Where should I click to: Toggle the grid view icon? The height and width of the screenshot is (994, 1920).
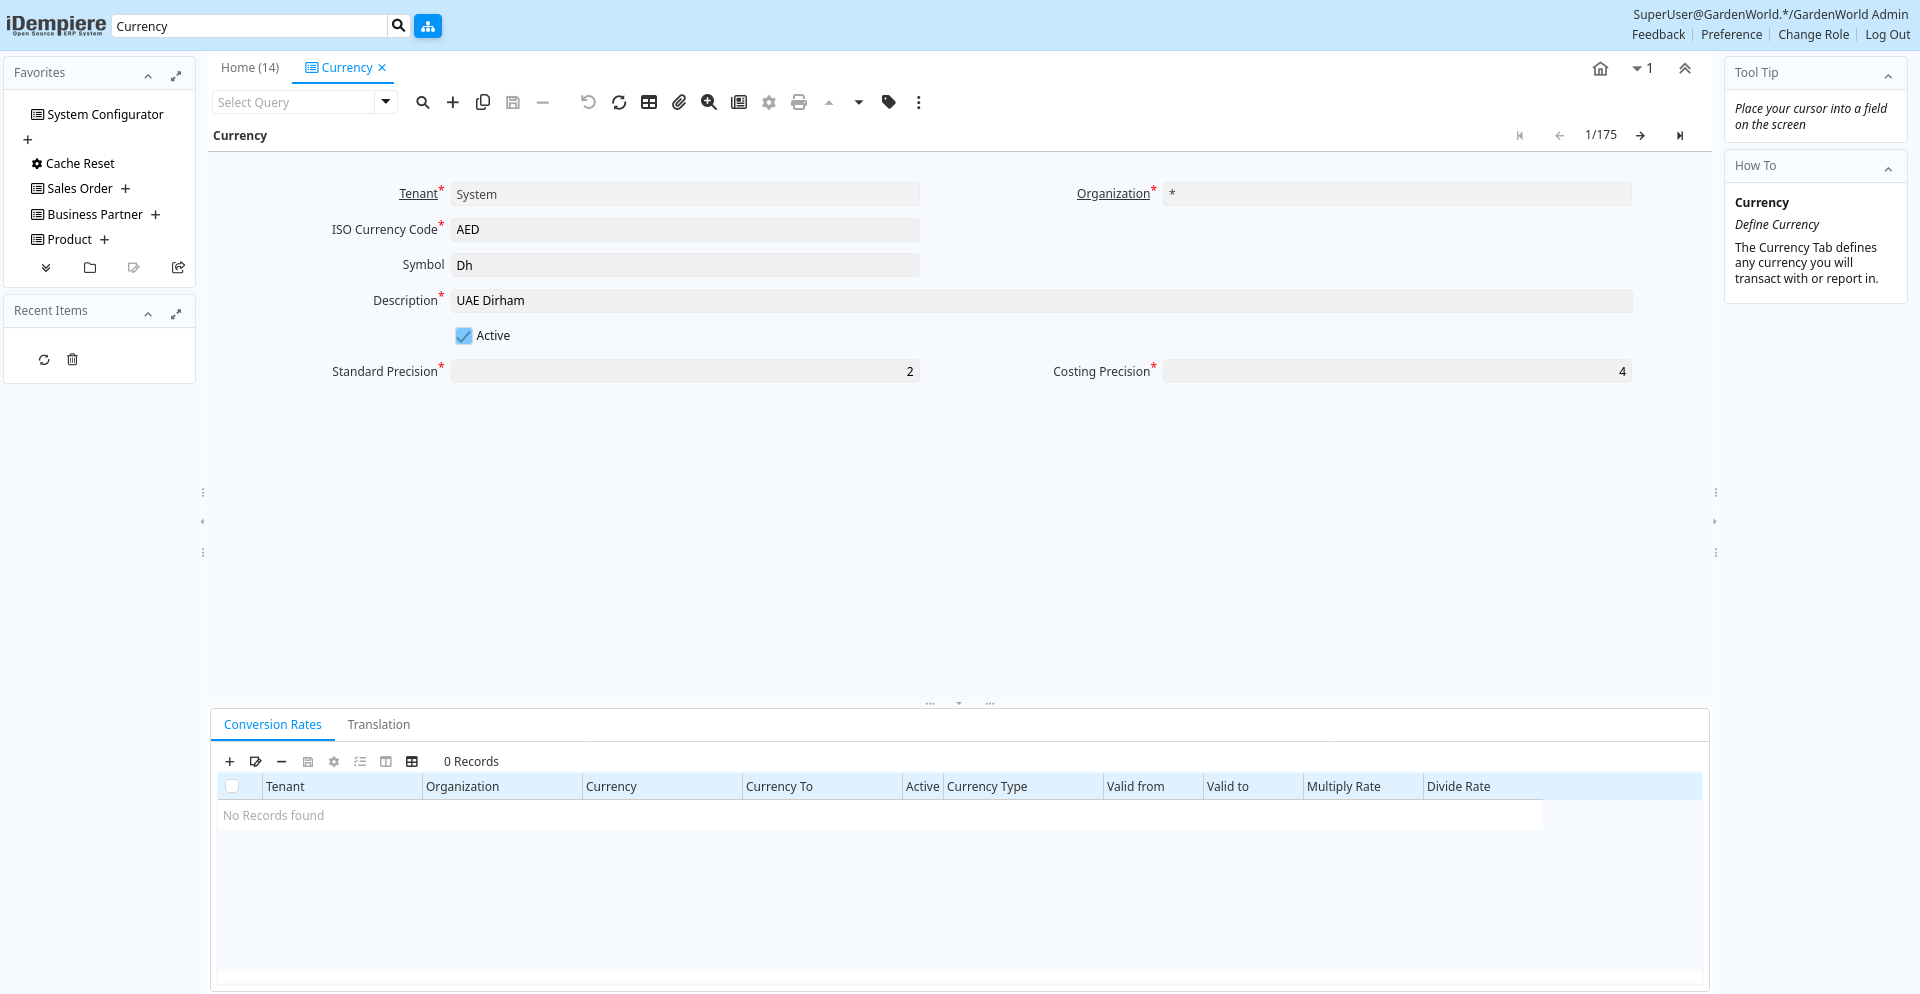pyautogui.click(x=649, y=102)
